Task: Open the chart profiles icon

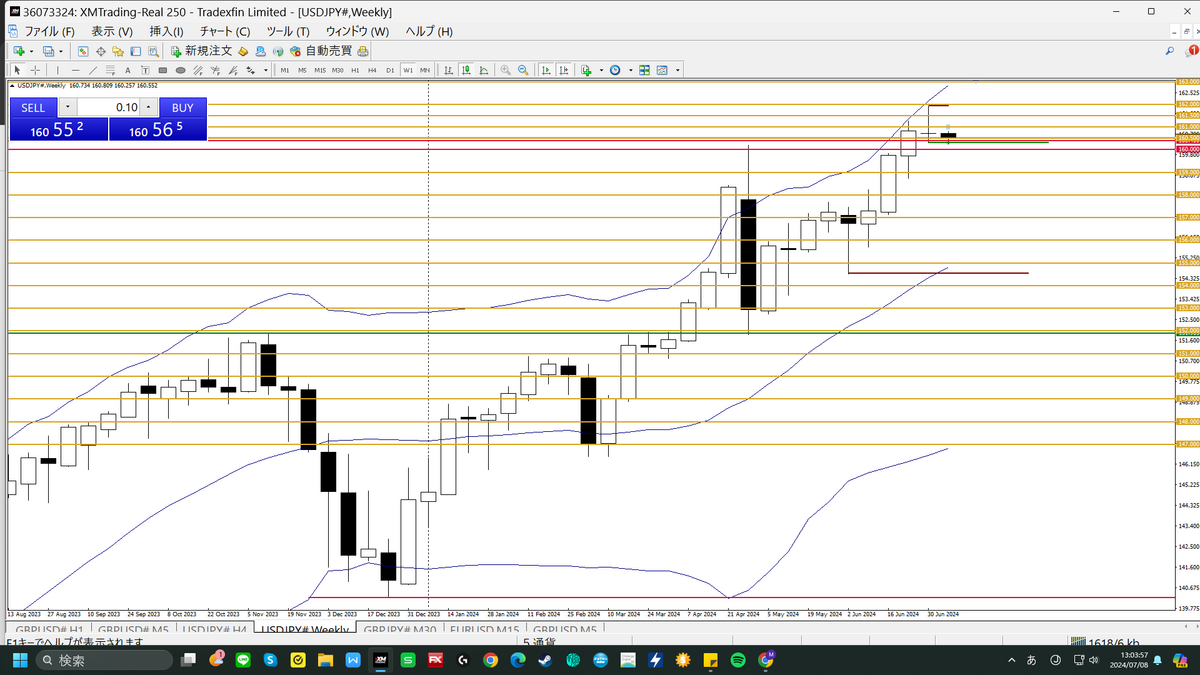Action: [x=48, y=51]
